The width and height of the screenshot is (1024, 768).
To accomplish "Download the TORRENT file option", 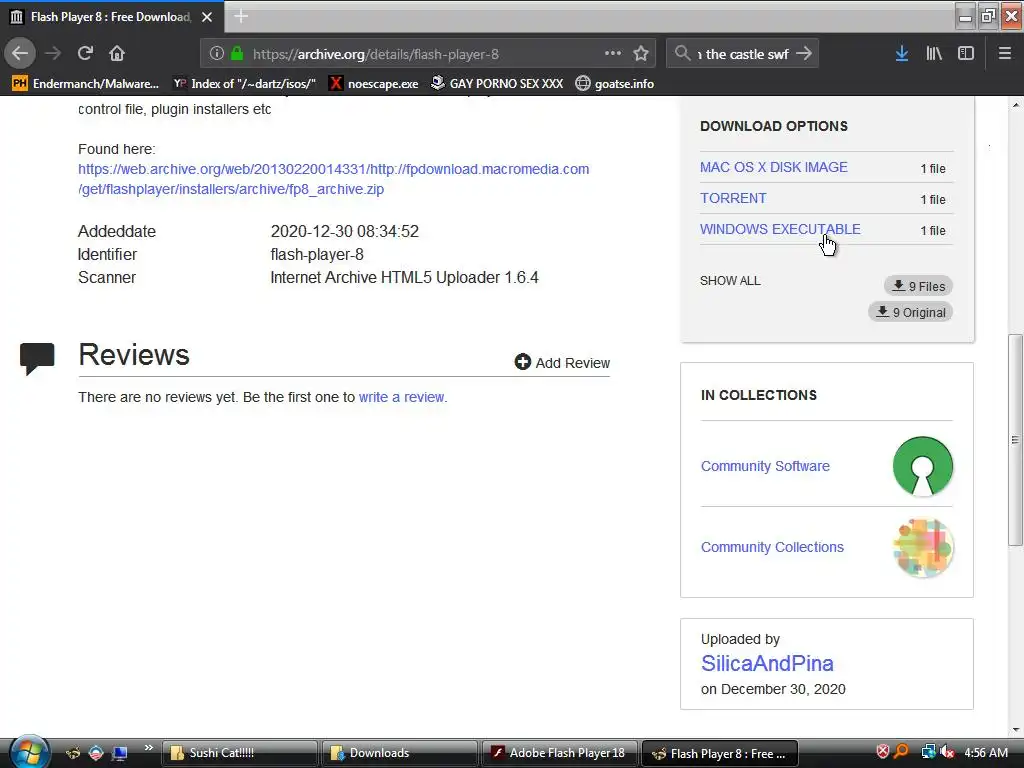I will pyautogui.click(x=733, y=198).
